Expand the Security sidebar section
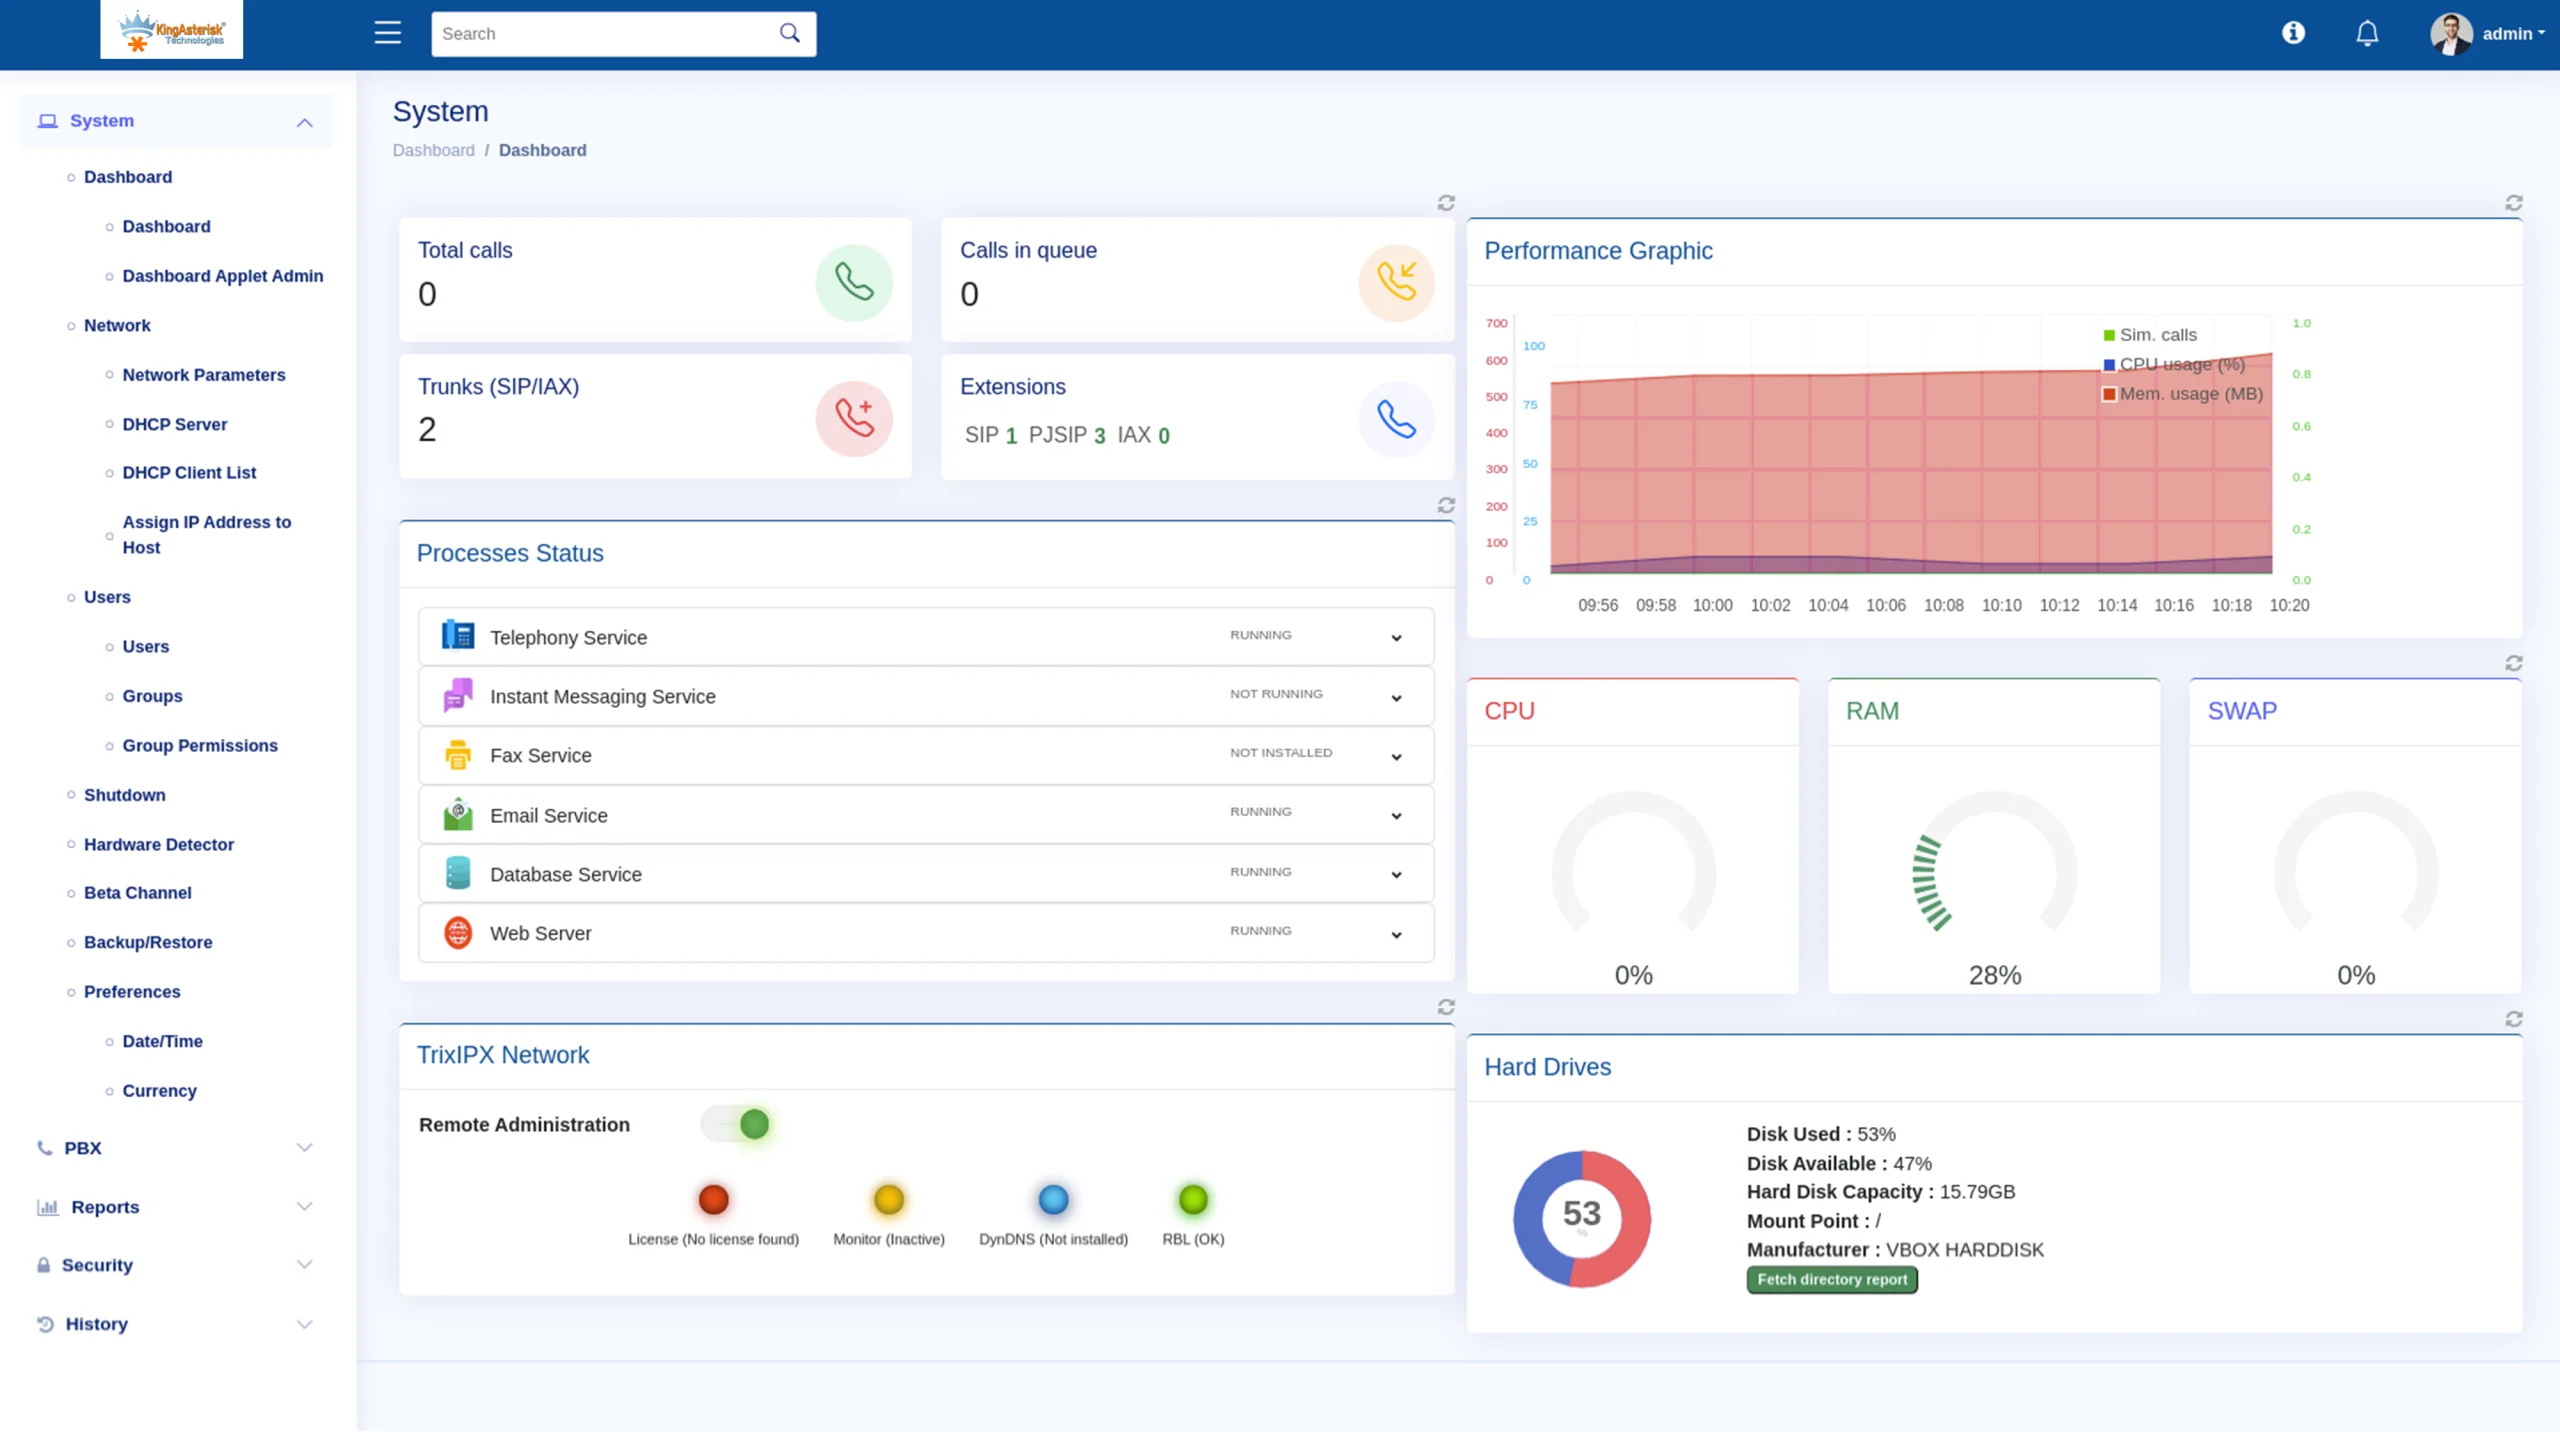Viewport: 2560px width, 1440px height. 176,1265
